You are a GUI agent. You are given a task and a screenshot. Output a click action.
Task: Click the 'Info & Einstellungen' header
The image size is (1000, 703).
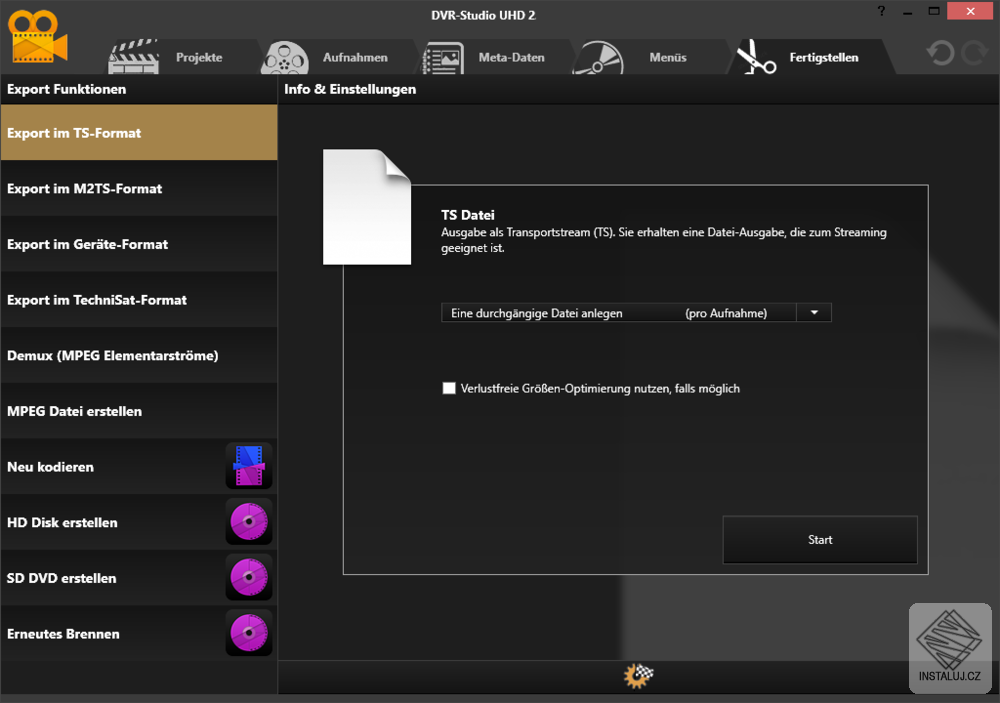tap(350, 89)
